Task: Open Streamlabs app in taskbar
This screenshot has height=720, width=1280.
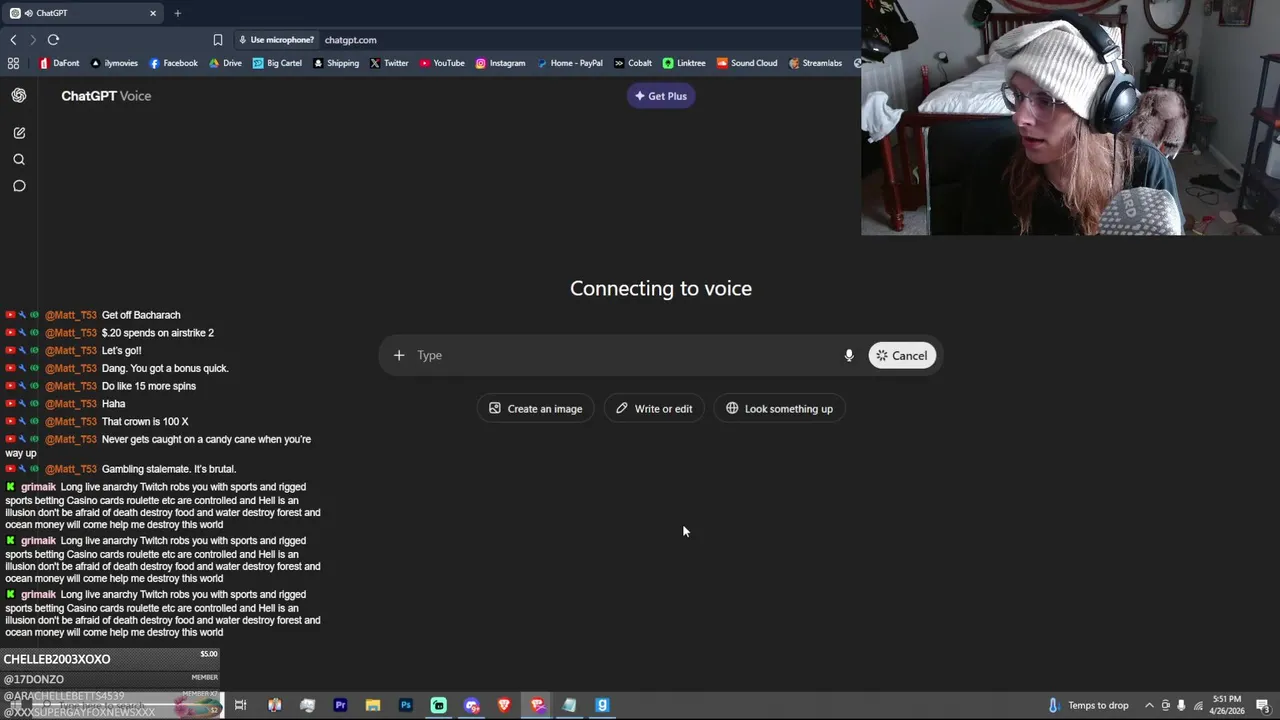Action: 439,705
